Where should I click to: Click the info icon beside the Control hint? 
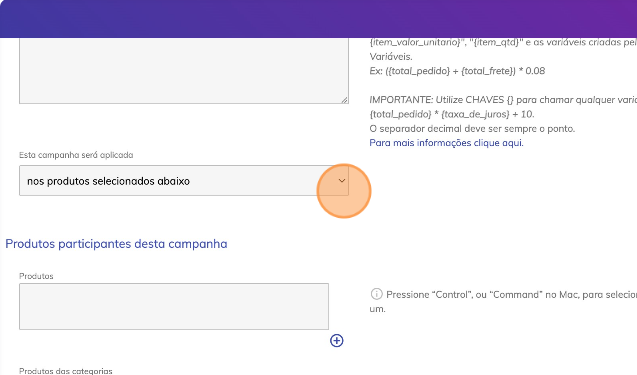376,294
